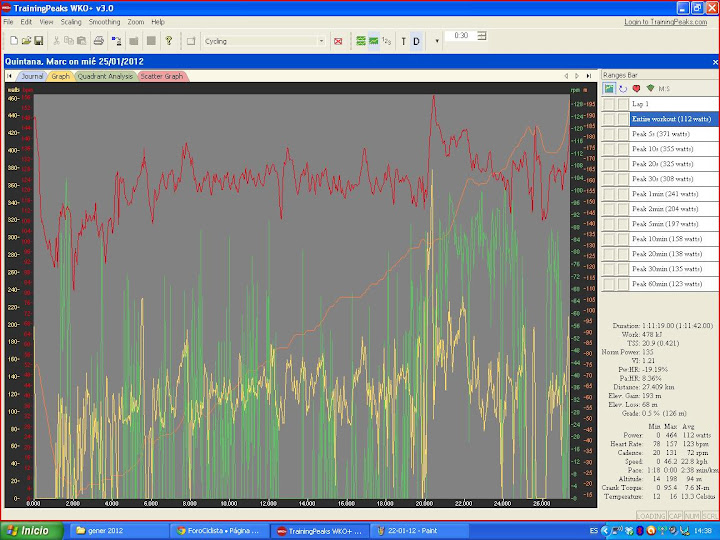Click the red X icon after Cycling
Screen dimensions: 720x540
click(338, 41)
